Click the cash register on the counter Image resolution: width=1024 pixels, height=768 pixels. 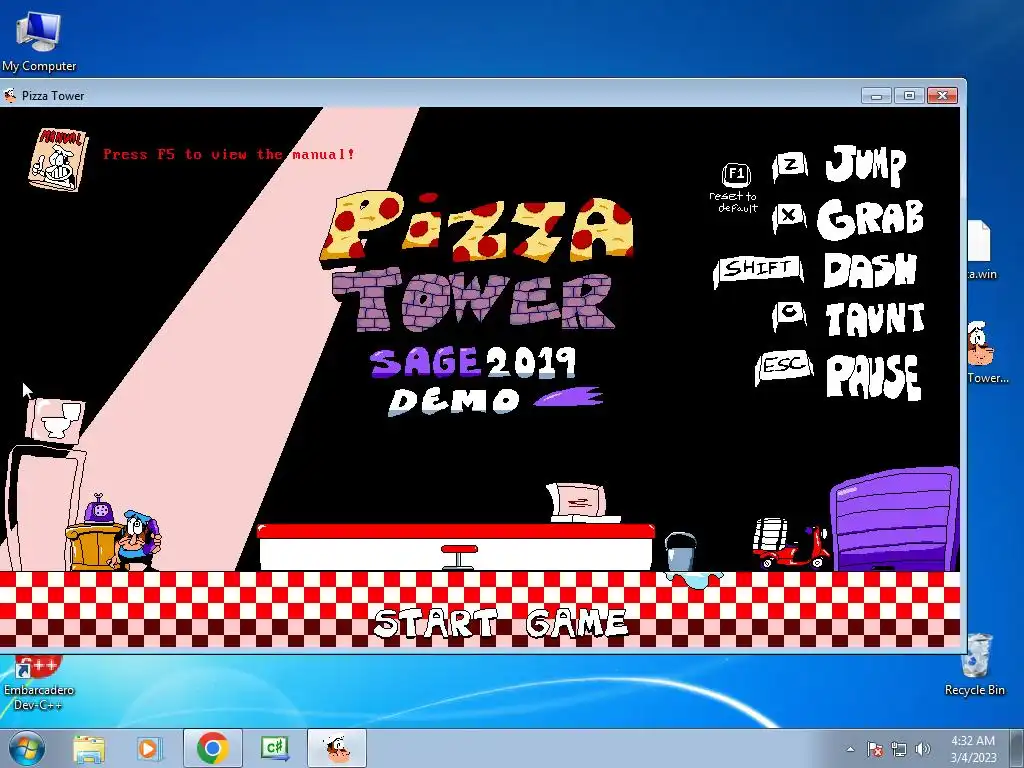tap(581, 503)
